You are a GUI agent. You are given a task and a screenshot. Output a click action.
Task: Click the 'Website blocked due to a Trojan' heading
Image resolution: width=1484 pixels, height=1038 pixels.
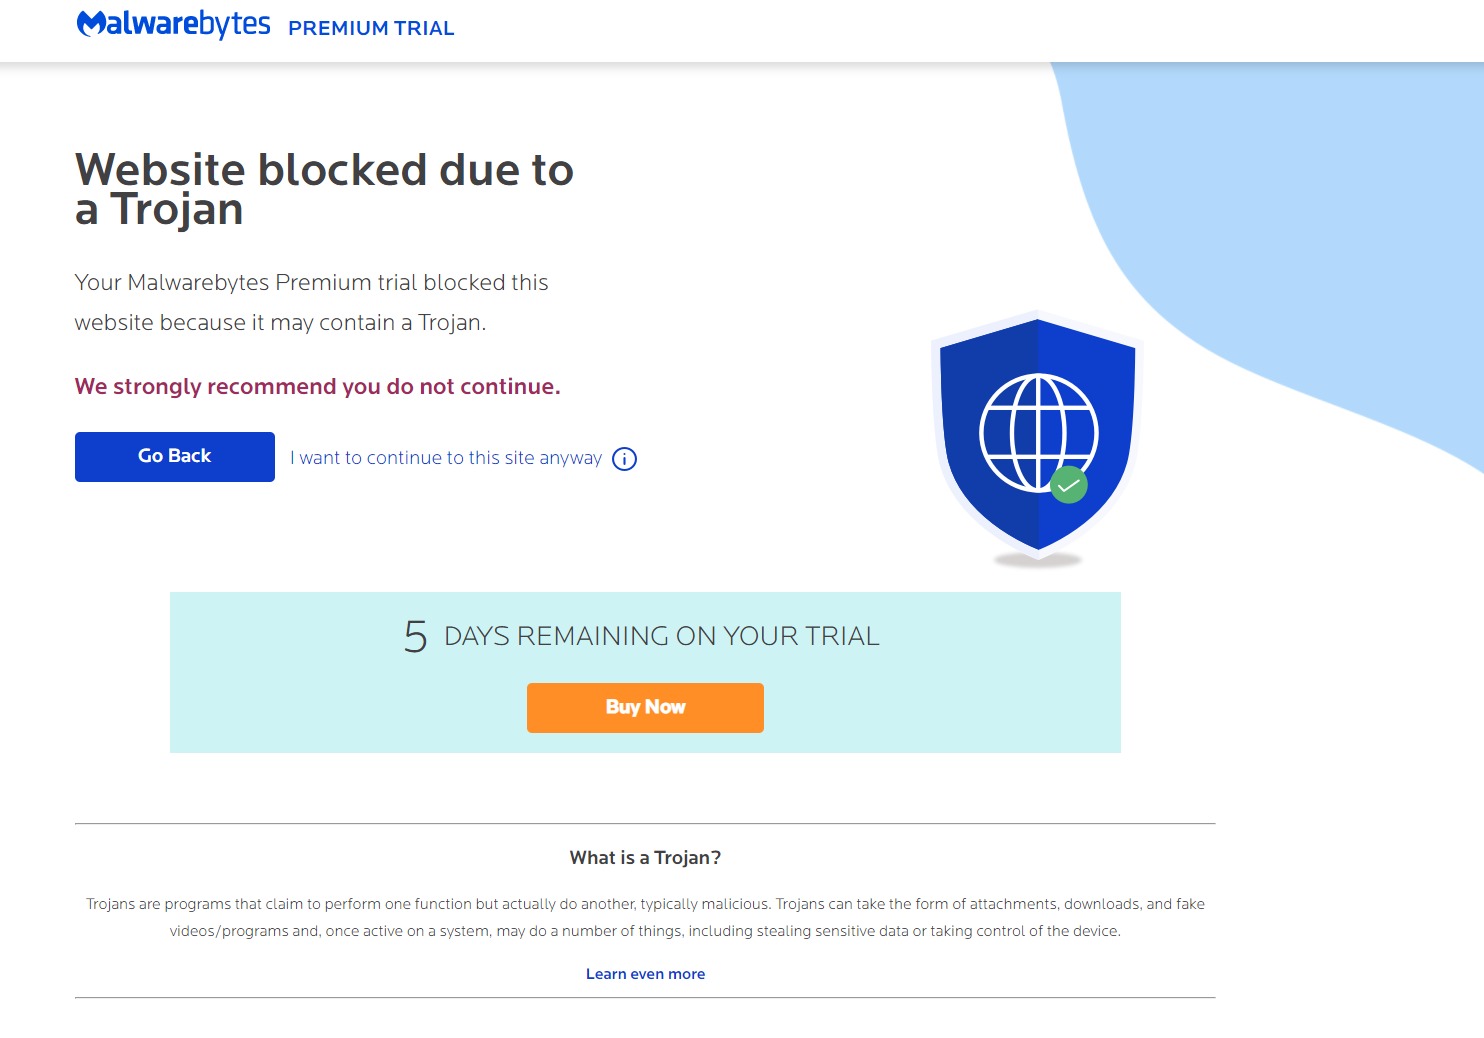tap(324, 189)
